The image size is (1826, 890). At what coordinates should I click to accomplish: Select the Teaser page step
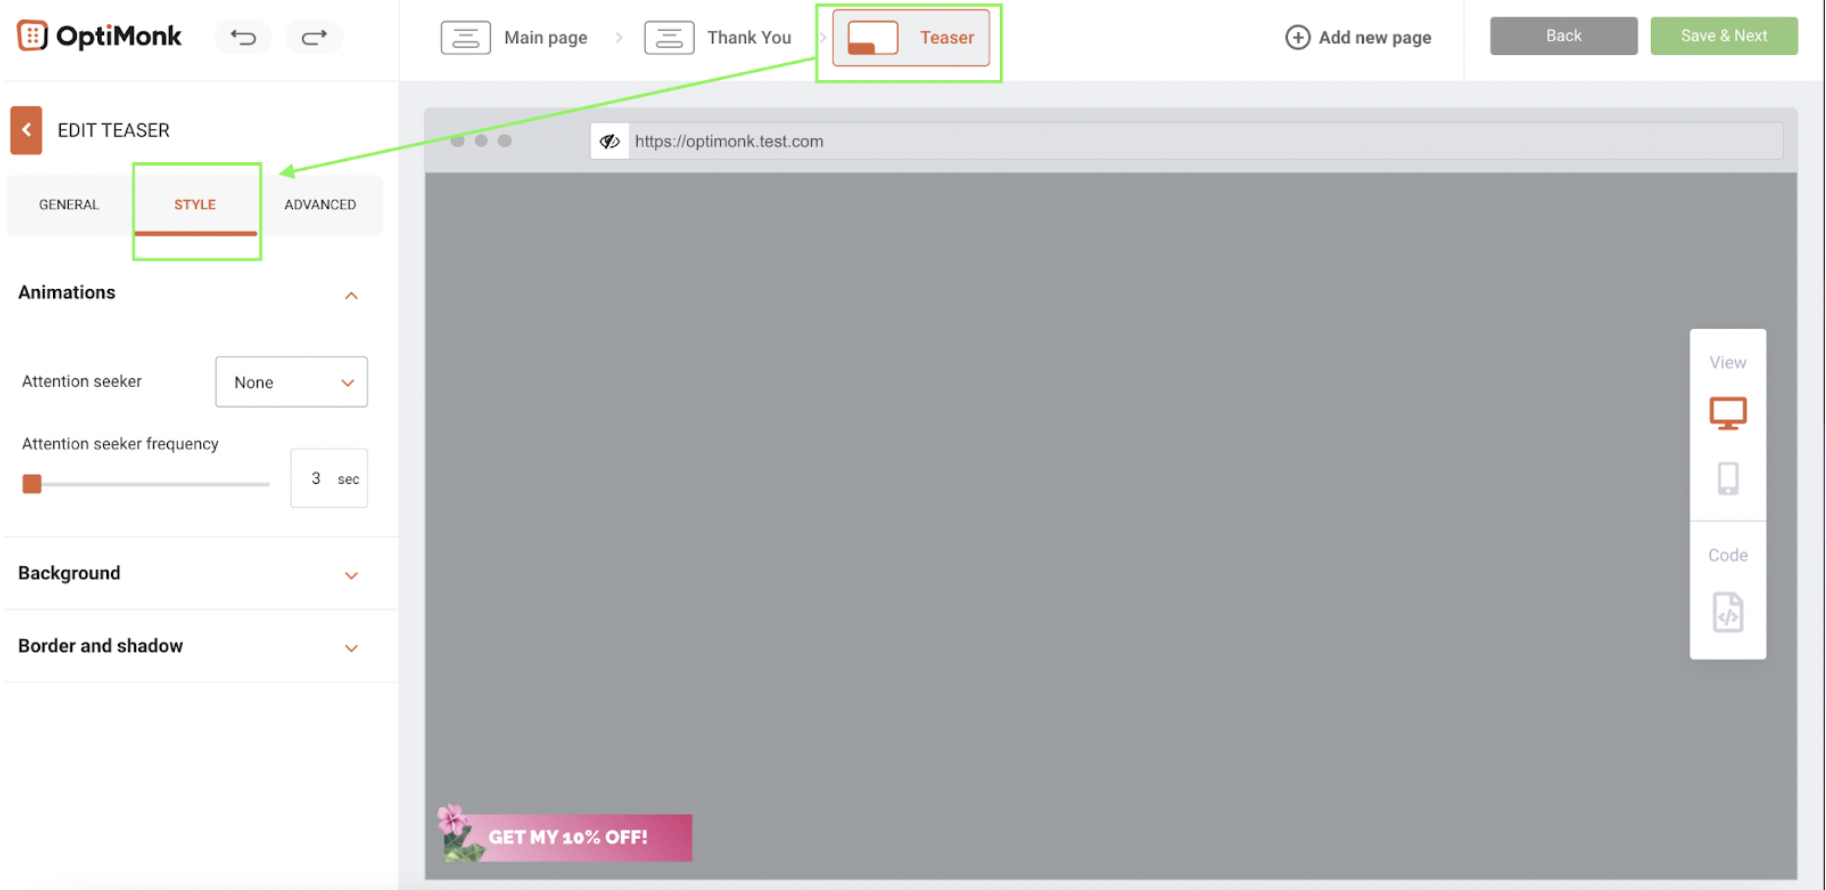(x=911, y=38)
